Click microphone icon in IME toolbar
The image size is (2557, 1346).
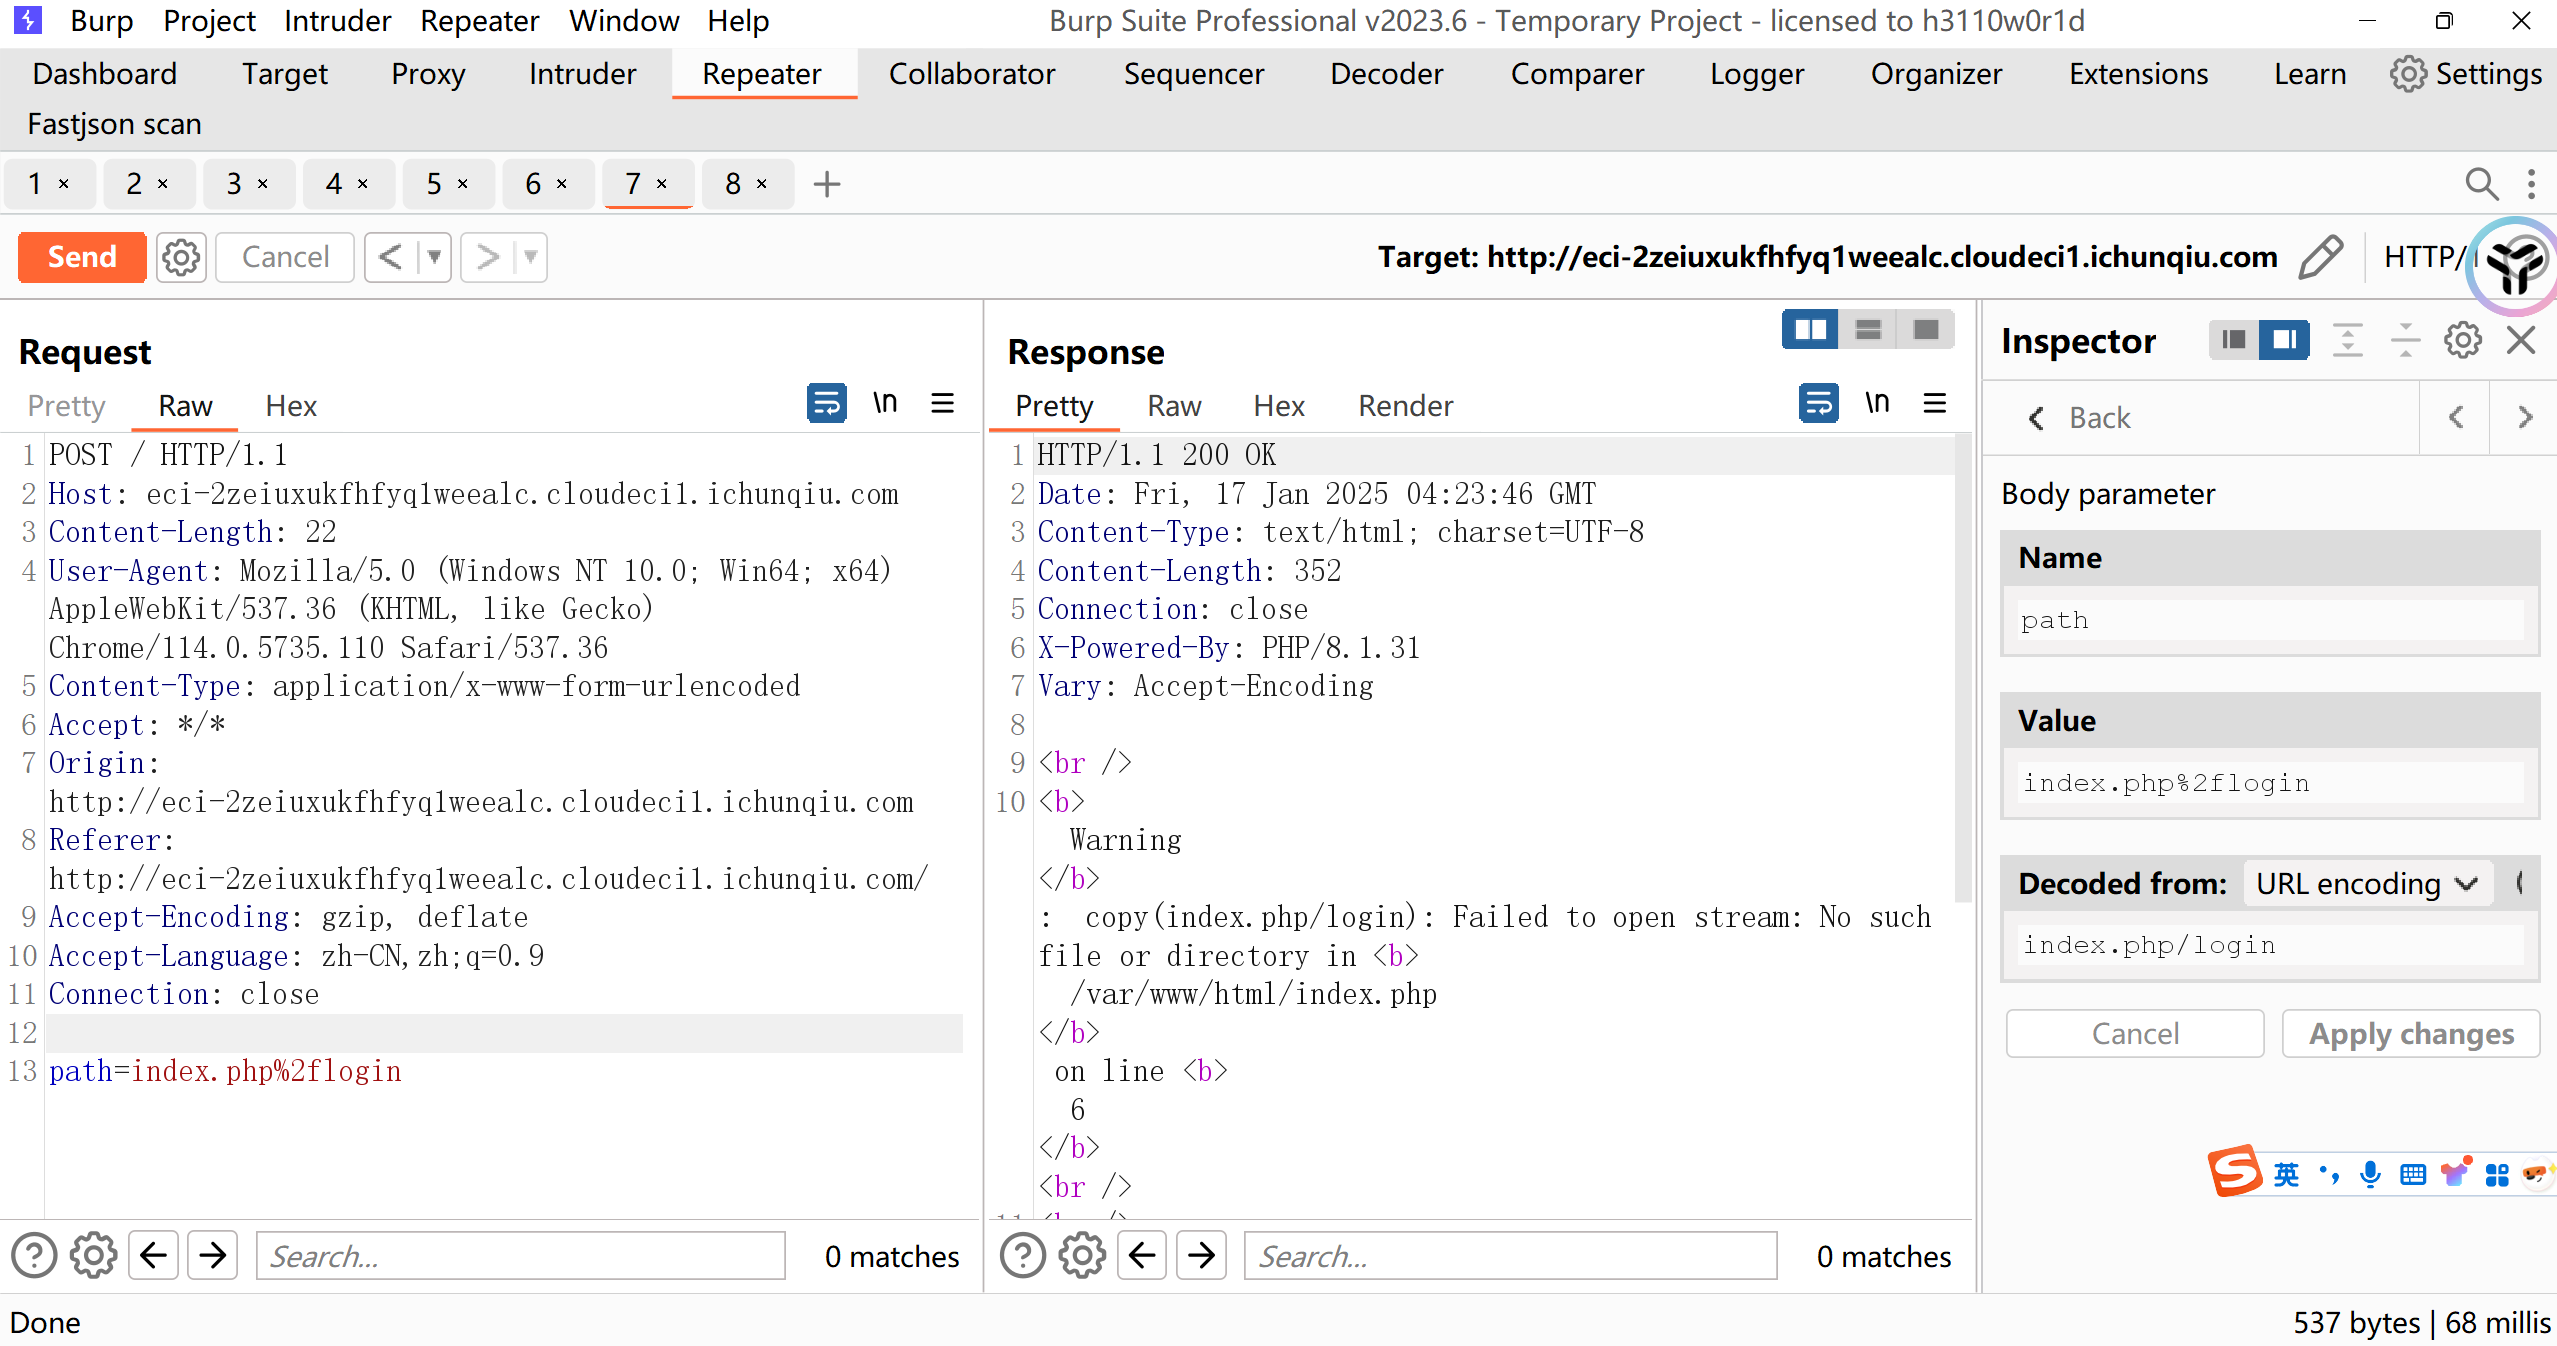pos(2370,1174)
